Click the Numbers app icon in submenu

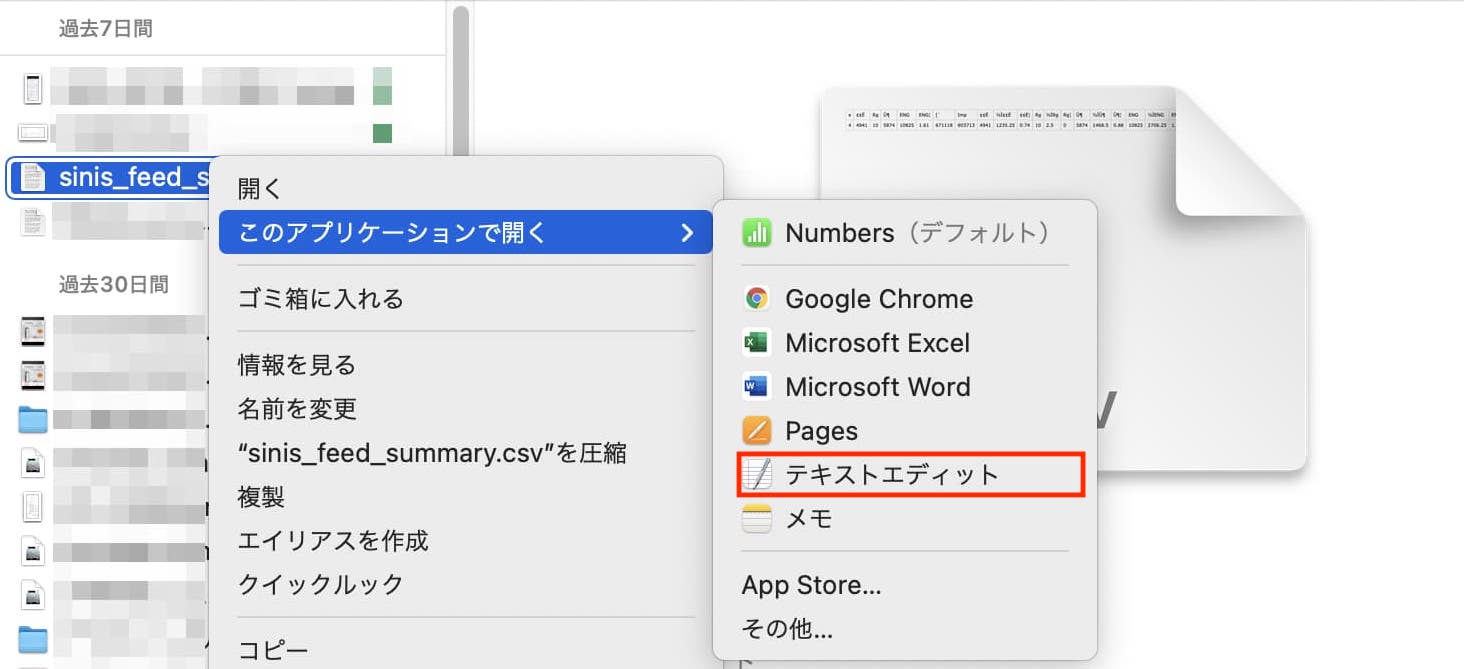pyautogui.click(x=757, y=233)
